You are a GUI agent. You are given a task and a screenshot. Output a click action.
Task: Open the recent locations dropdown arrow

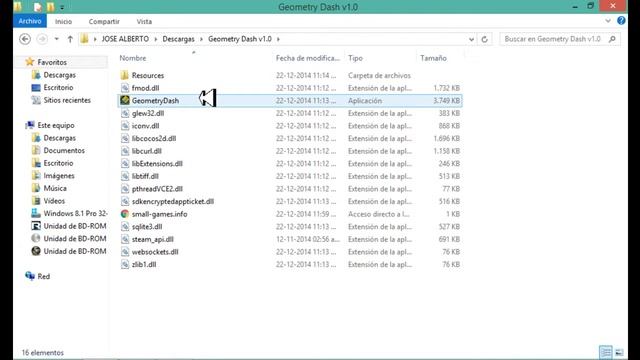click(x=56, y=39)
